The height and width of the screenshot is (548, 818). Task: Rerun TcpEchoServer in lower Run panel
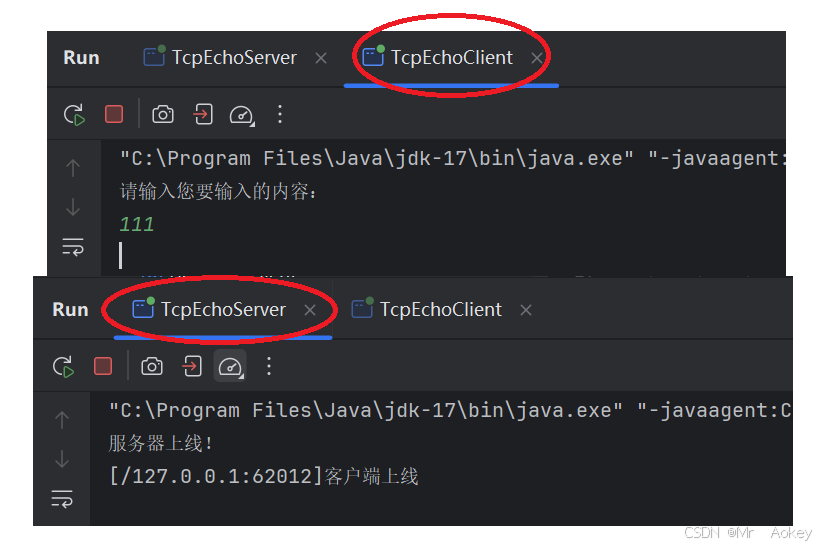coord(63,367)
